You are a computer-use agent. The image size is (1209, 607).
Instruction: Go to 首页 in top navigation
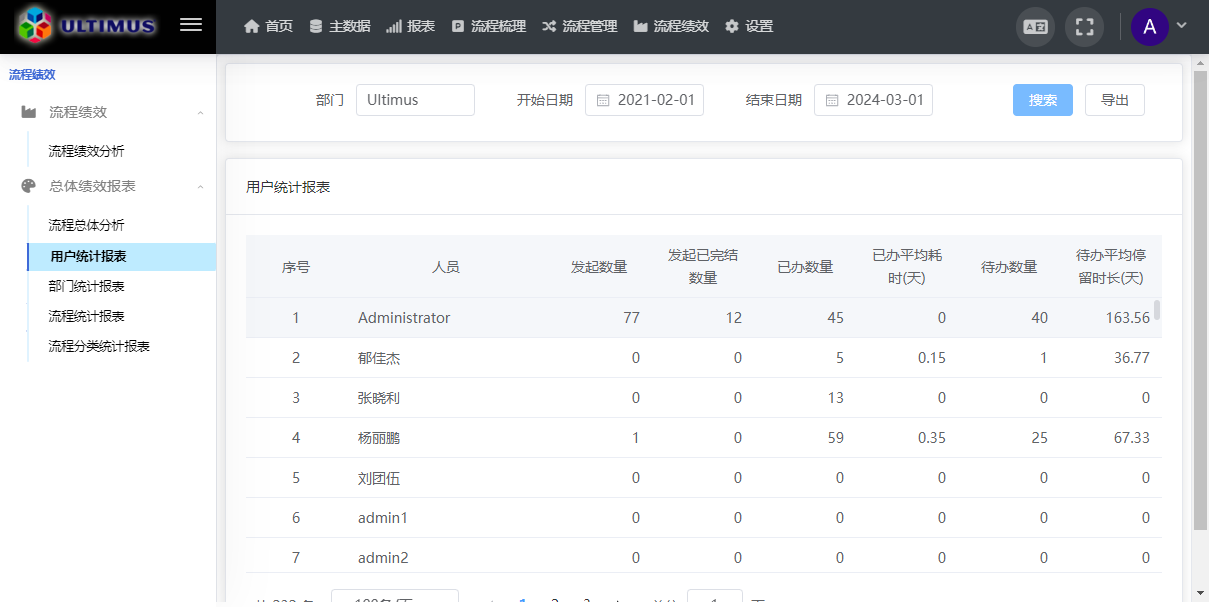pos(269,27)
